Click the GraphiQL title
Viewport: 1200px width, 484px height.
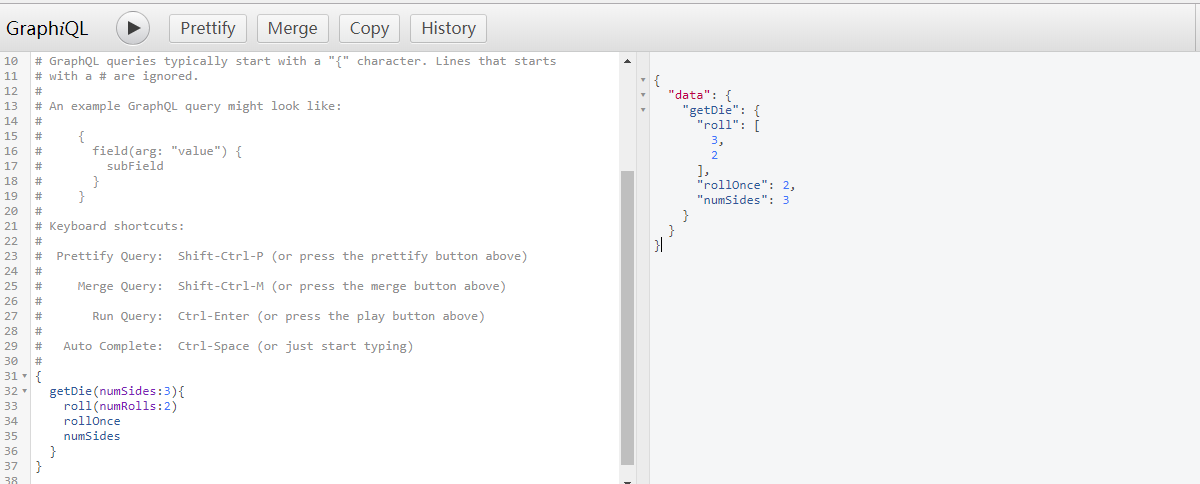(47, 29)
